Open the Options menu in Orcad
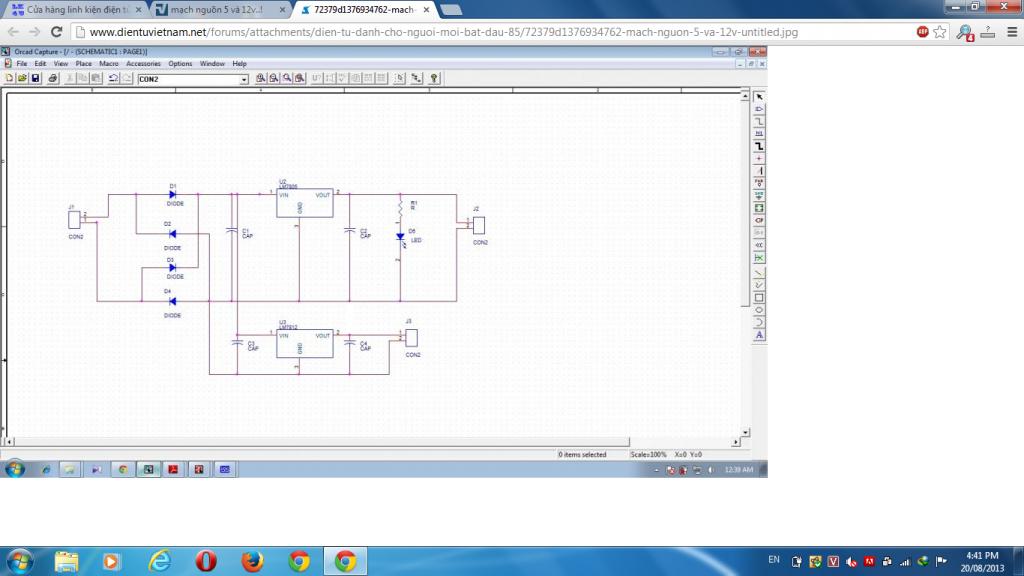Viewport: 1024px width, 576px height. pyautogui.click(x=180, y=64)
